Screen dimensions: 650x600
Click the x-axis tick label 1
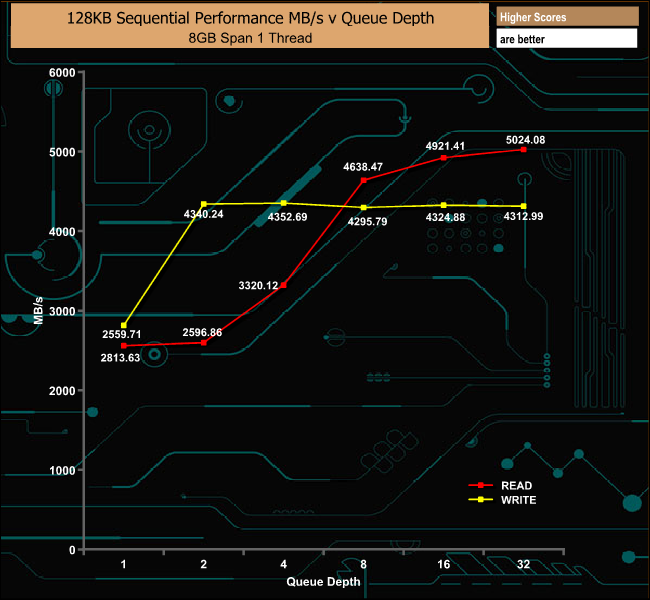coord(124,564)
